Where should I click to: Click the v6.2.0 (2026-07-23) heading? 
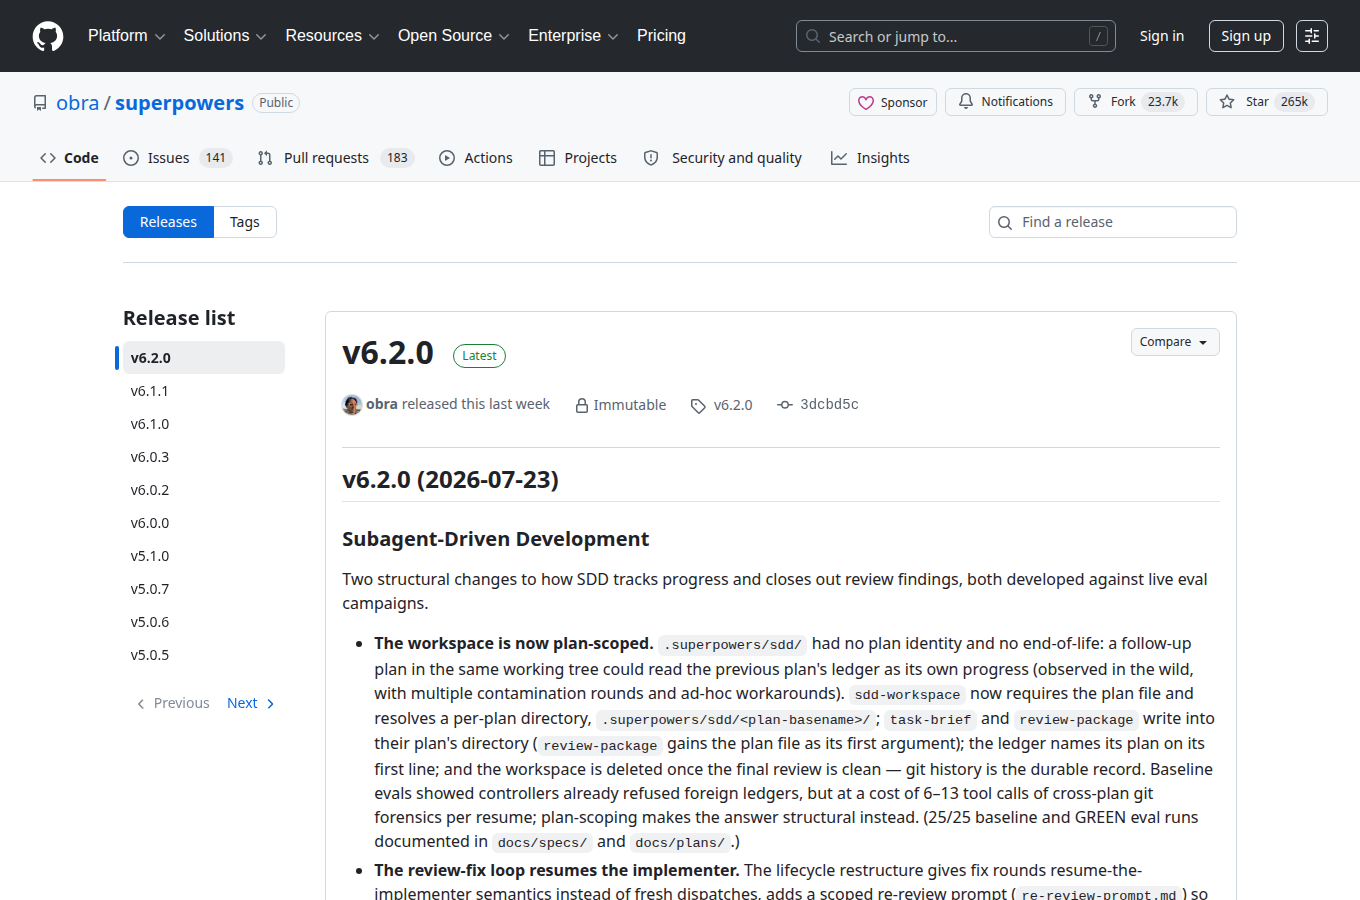click(x=450, y=480)
